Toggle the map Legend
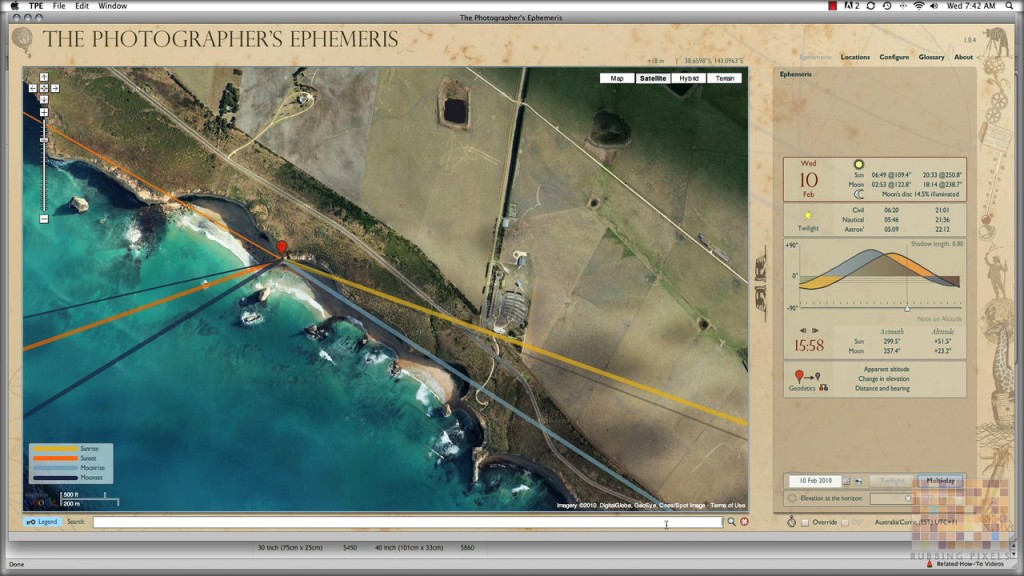Screen dimensions: 1024x576 click(42, 522)
